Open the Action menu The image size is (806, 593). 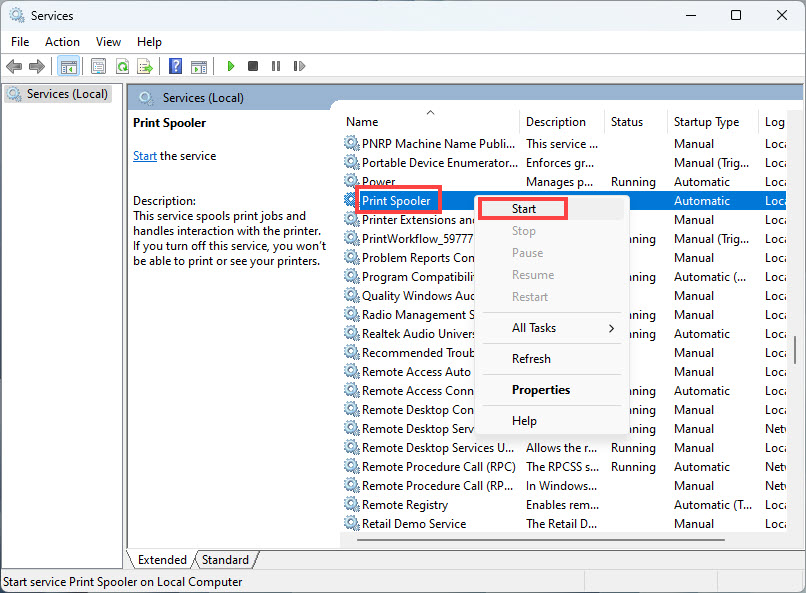(62, 41)
